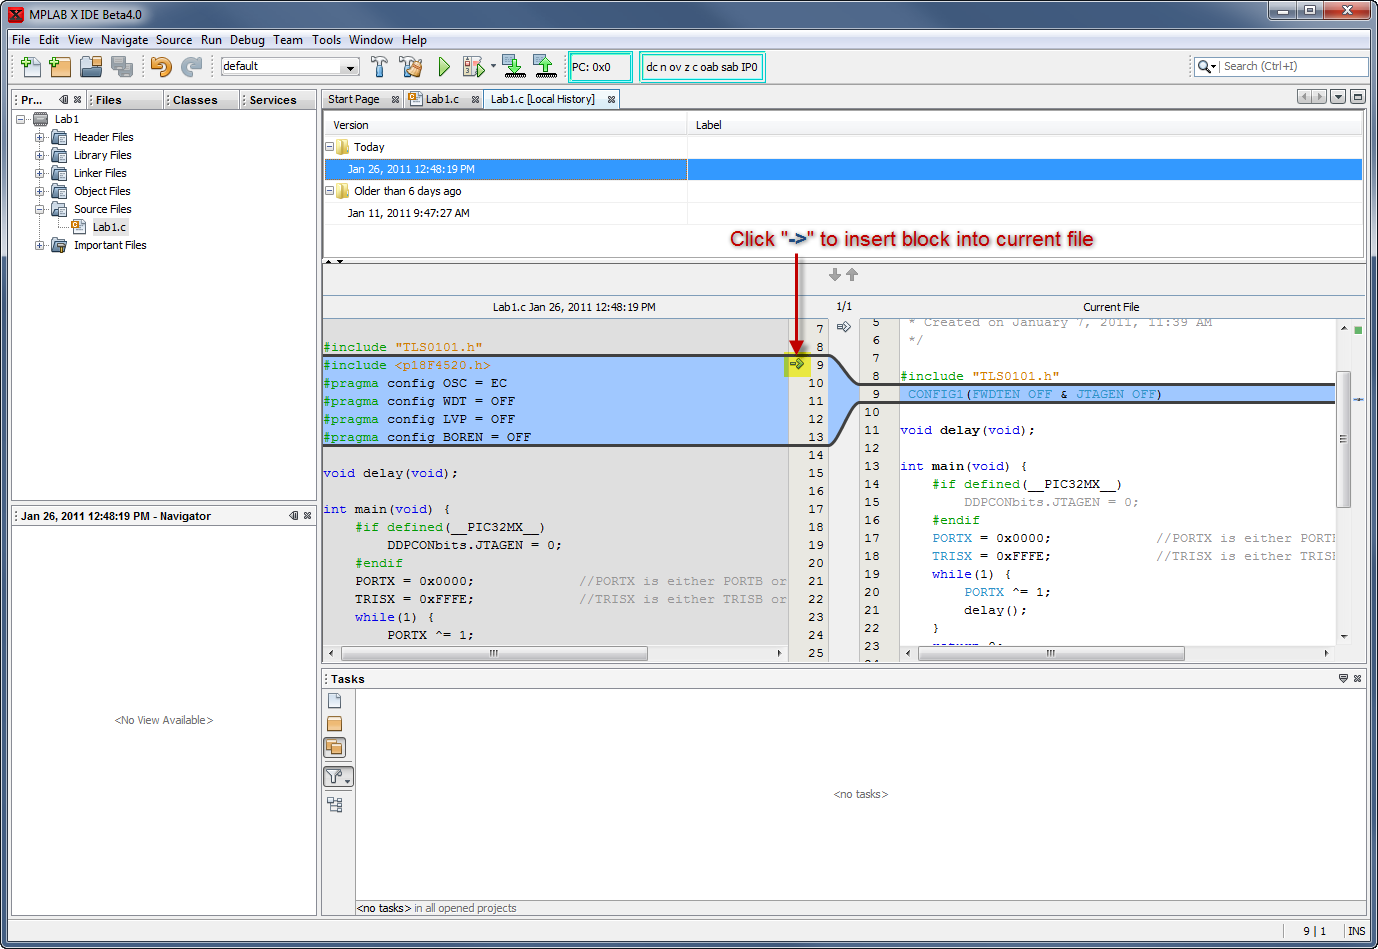This screenshot has width=1378, height=949.
Task: Click the yellow insert-block arrow at line 9
Action: [x=797, y=365]
